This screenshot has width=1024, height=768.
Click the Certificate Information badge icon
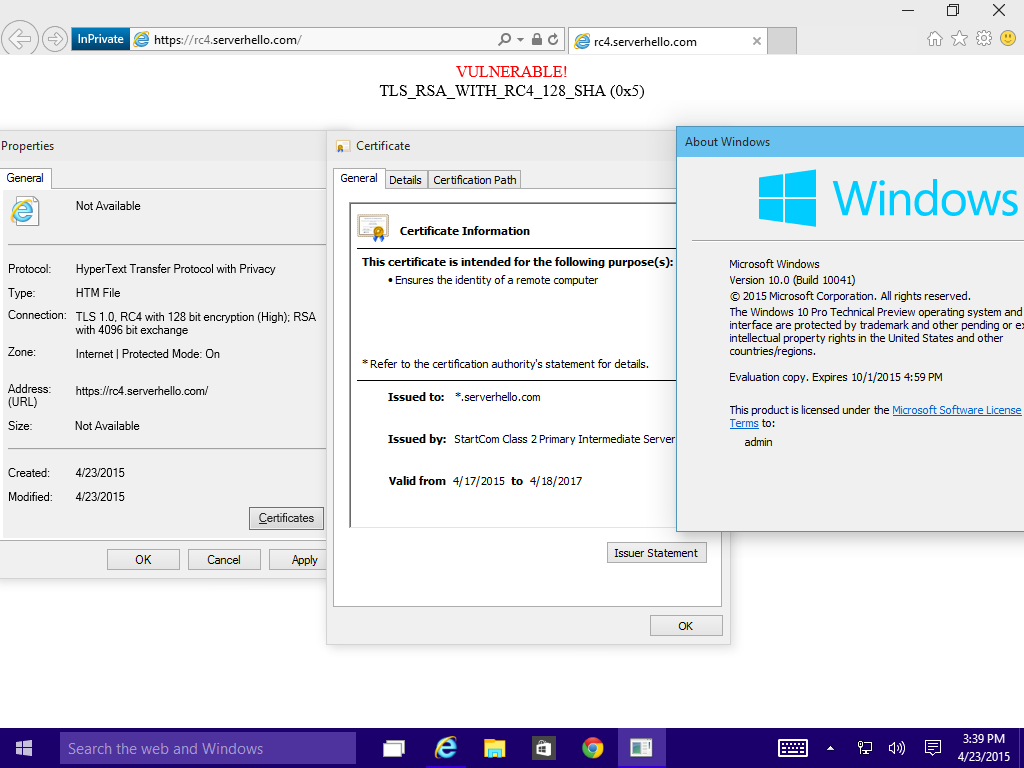tap(373, 228)
